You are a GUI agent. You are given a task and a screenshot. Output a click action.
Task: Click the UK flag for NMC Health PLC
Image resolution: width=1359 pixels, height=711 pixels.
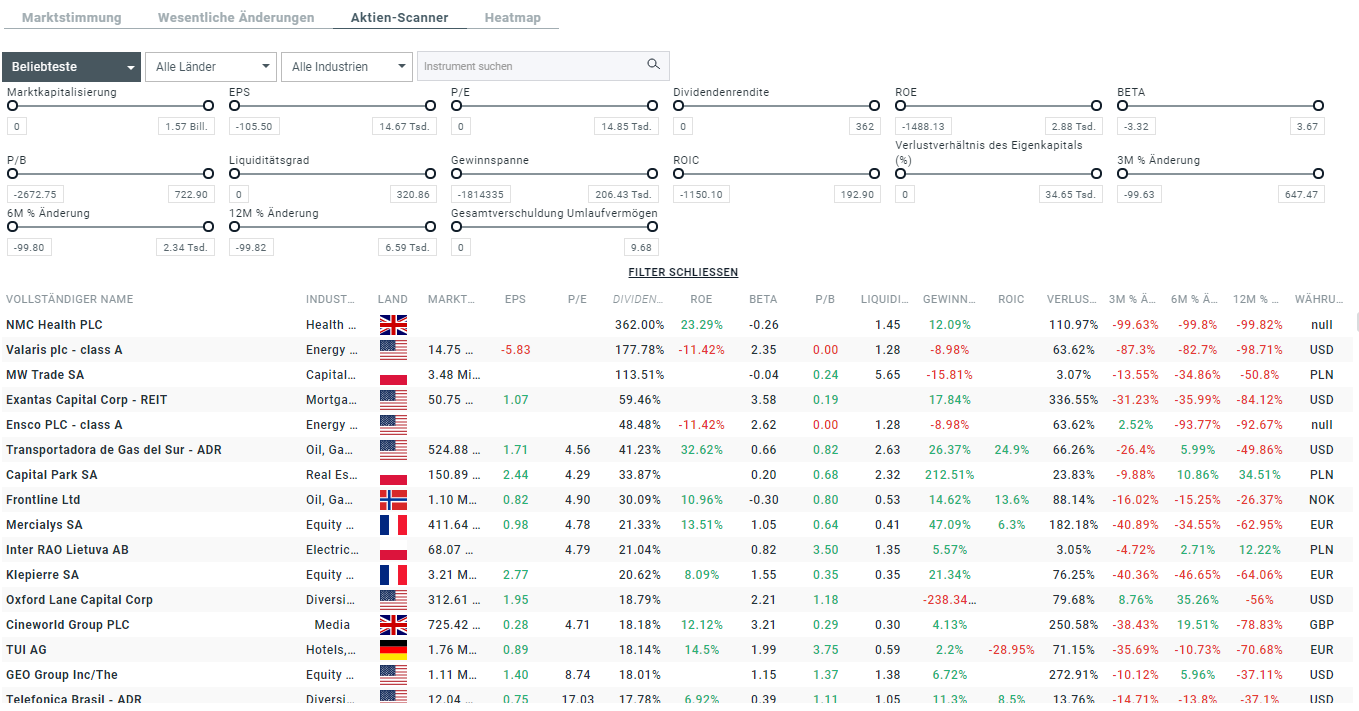[x=393, y=325]
